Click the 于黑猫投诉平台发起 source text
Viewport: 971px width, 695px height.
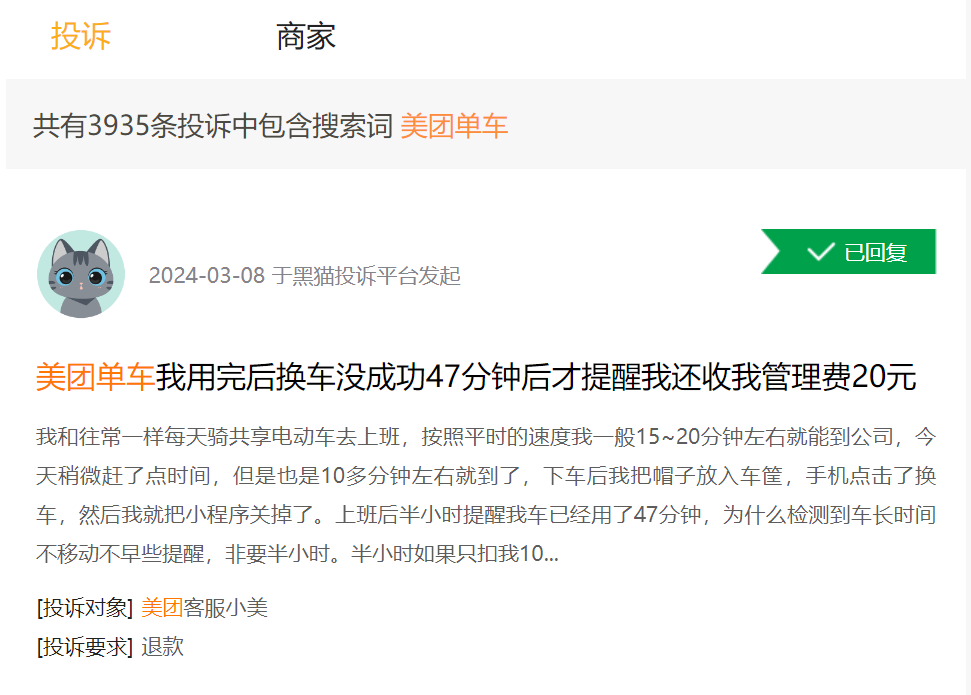(366, 276)
